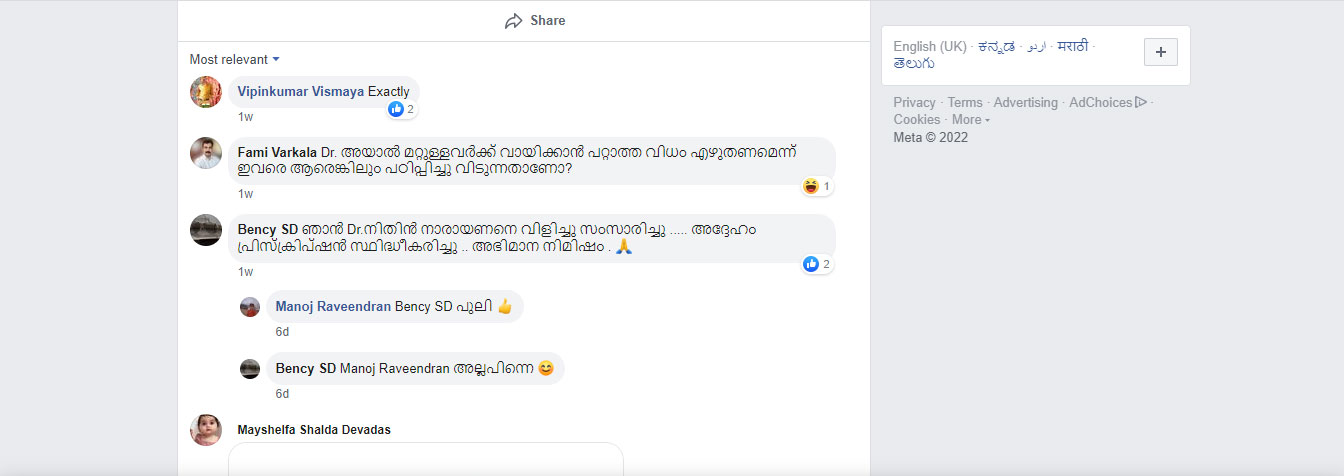Open Manoj Raveendran's profile name link
1344x476 pixels.
(x=333, y=306)
